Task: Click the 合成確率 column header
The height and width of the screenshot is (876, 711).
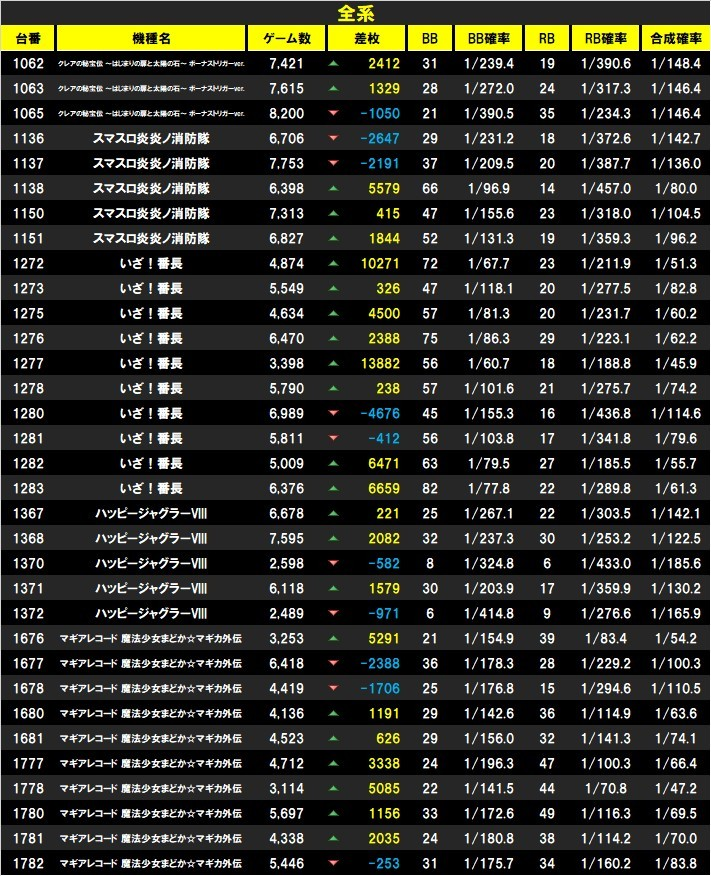Action: coord(676,39)
